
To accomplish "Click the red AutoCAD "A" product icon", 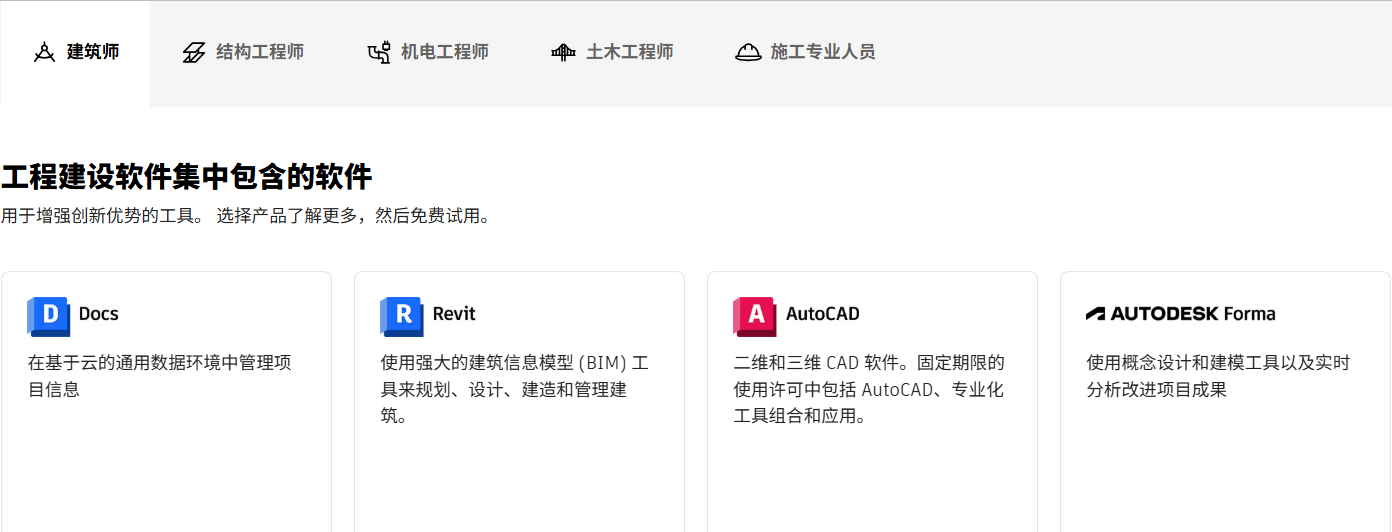I will pos(754,315).
